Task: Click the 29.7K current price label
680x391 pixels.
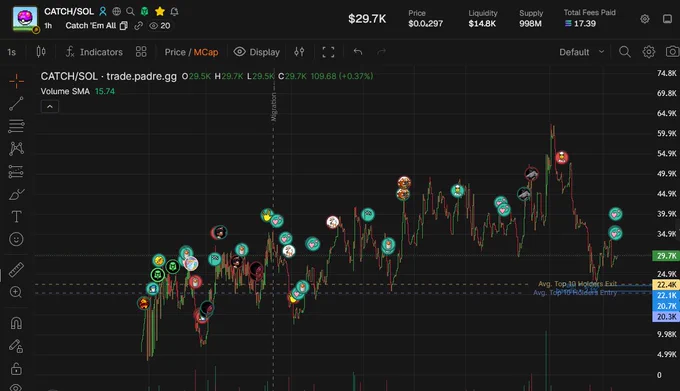Action: pyautogui.click(x=666, y=256)
